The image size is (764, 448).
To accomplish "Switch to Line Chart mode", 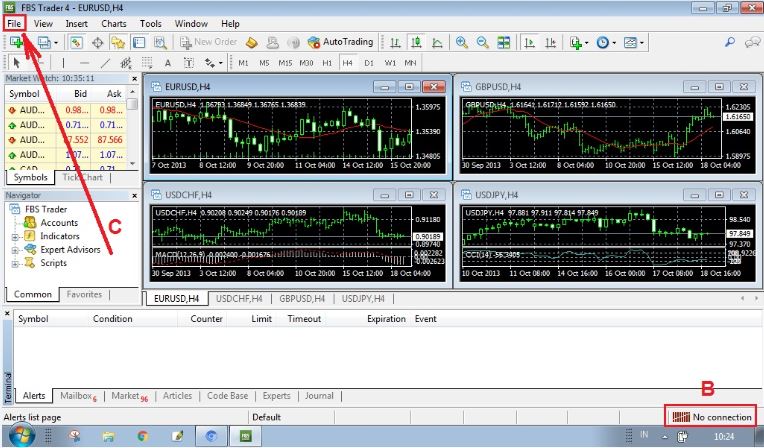I will click(x=437, y=42).
